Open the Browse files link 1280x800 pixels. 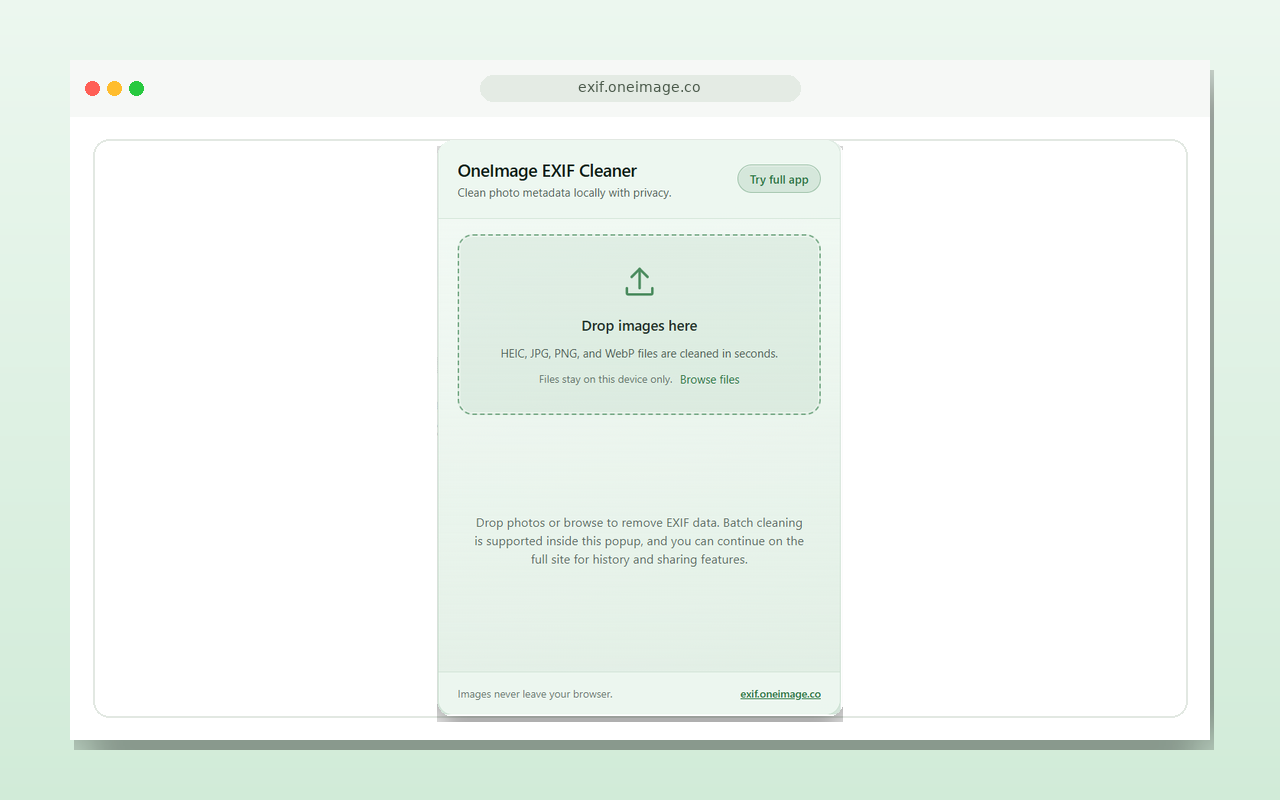[x=709, y=380]
